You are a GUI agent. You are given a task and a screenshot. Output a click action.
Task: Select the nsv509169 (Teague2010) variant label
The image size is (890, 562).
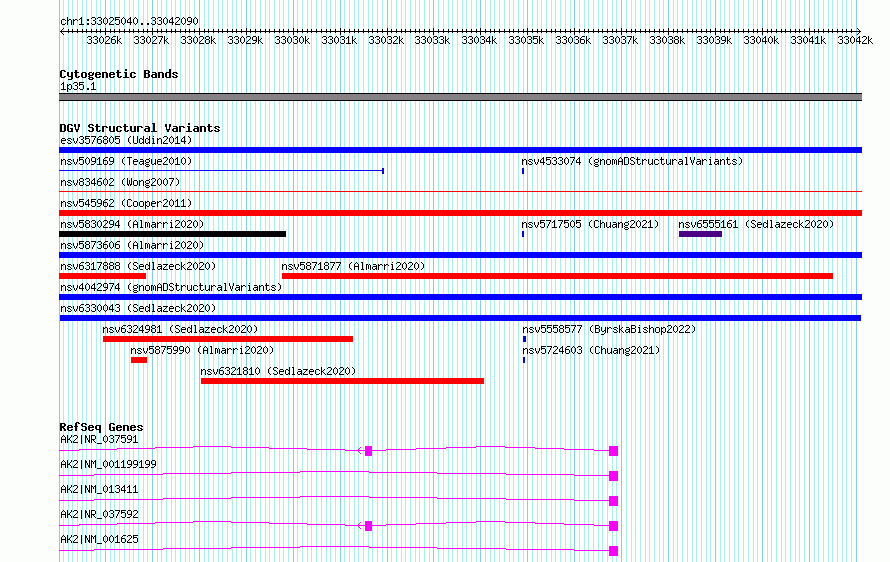126,161
